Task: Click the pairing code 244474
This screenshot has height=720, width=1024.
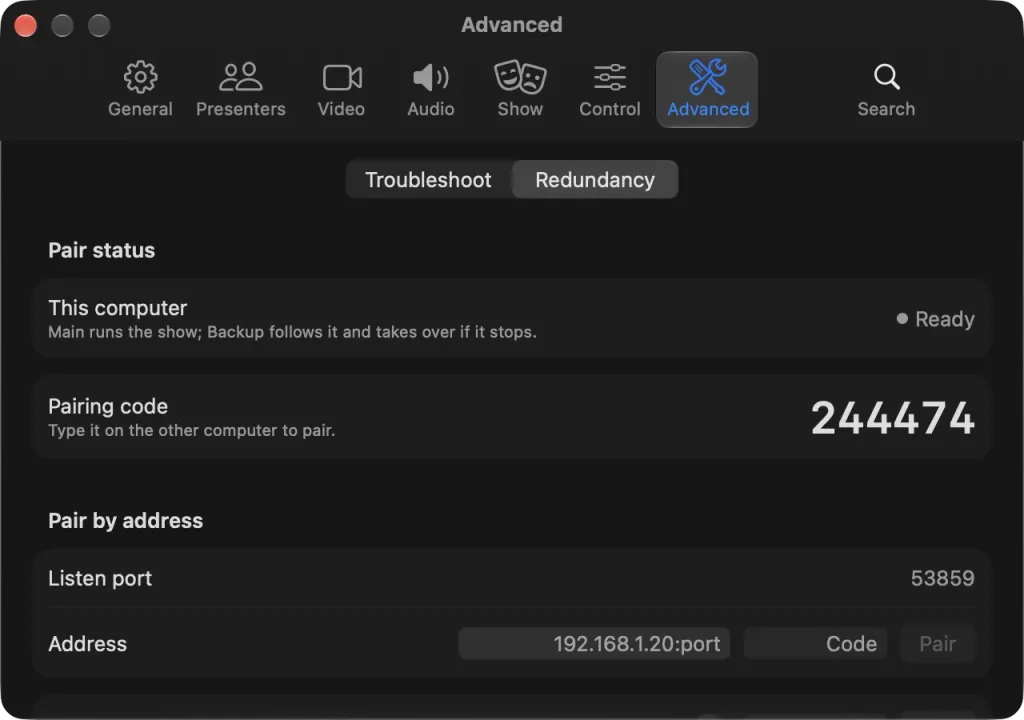Action: coord(893,417)
